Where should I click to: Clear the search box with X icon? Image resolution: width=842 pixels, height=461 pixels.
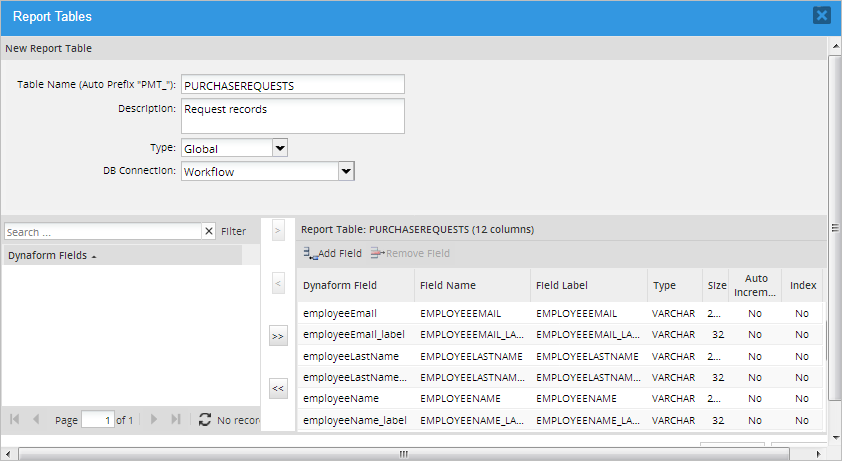[x=209, y=231]
